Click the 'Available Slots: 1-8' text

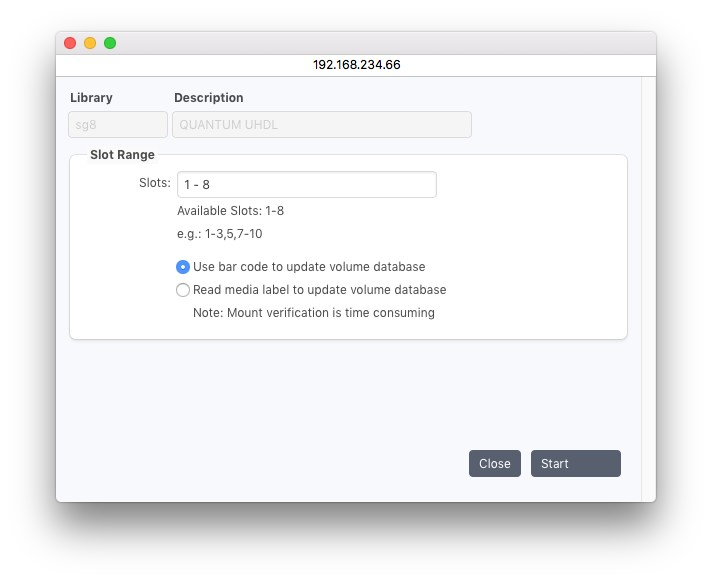(230, 211)
